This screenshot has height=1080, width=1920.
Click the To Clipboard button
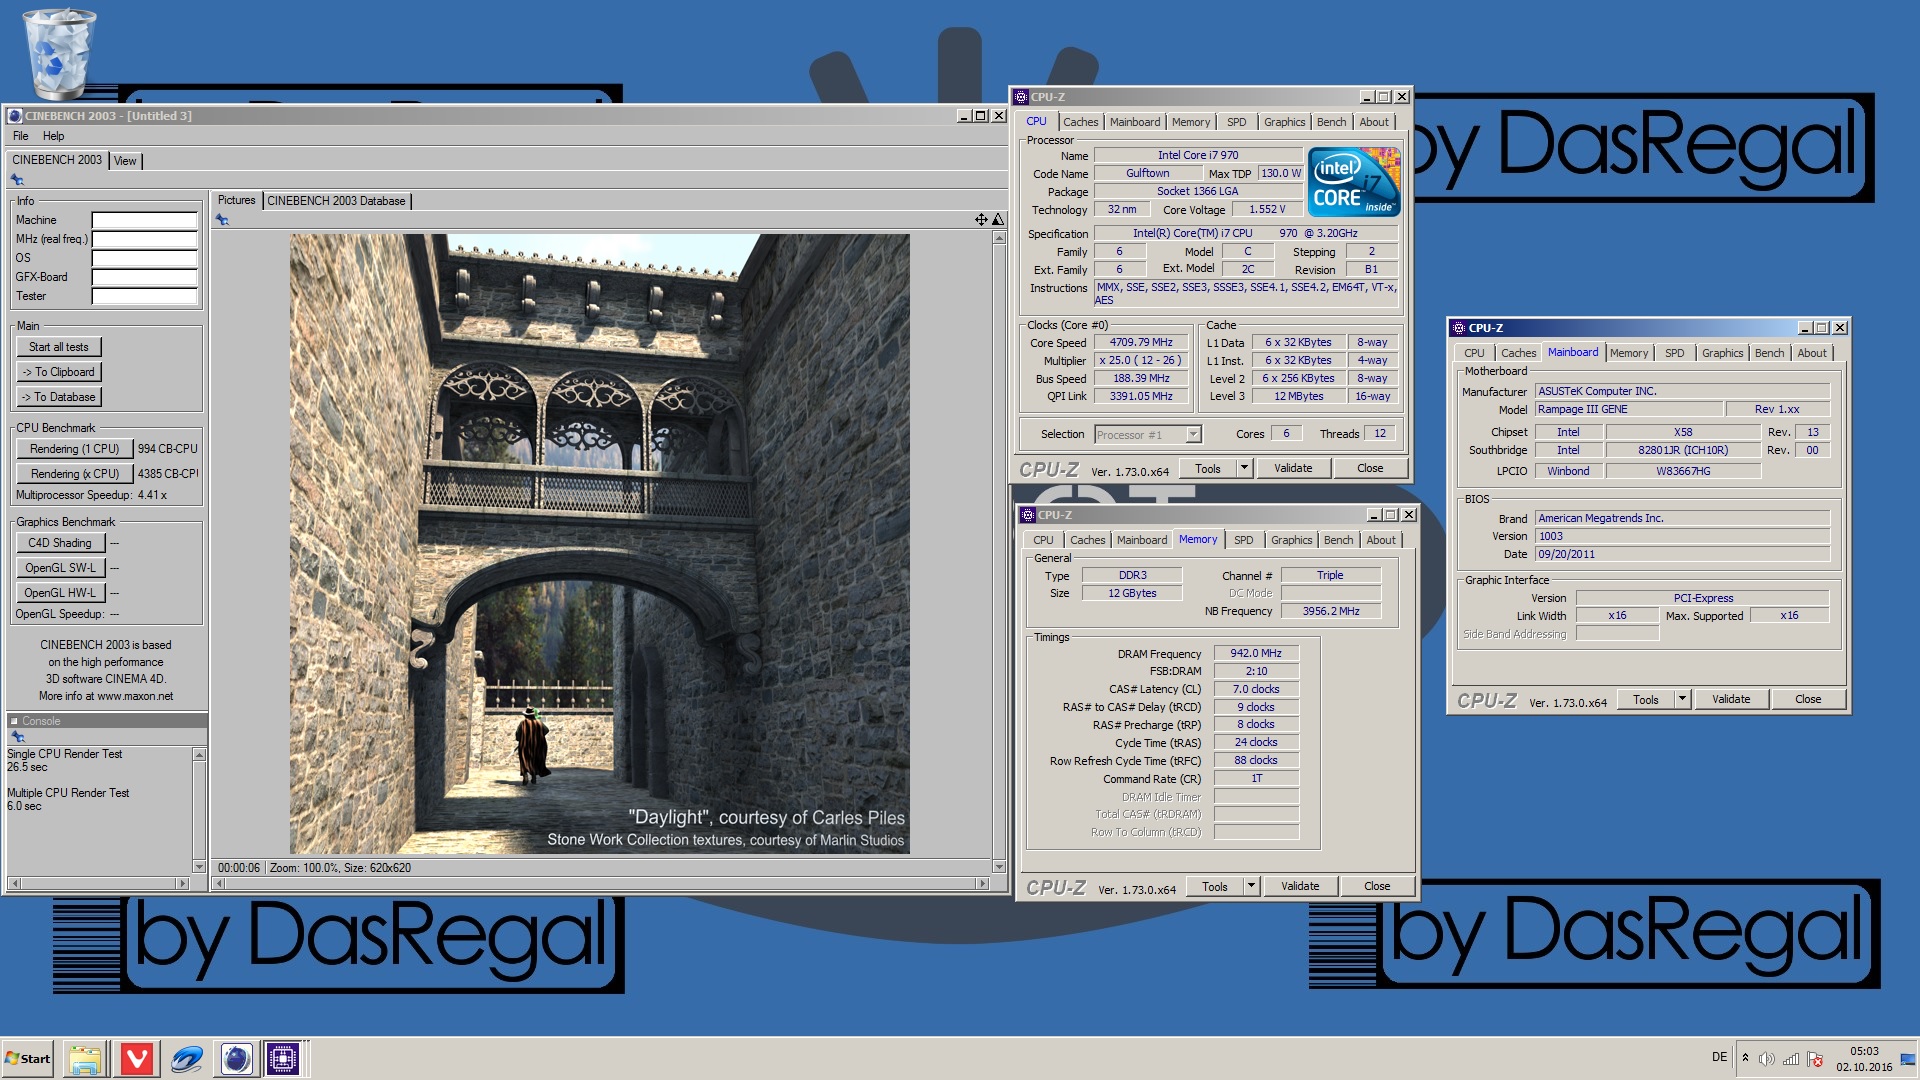(x=59, y=372)
